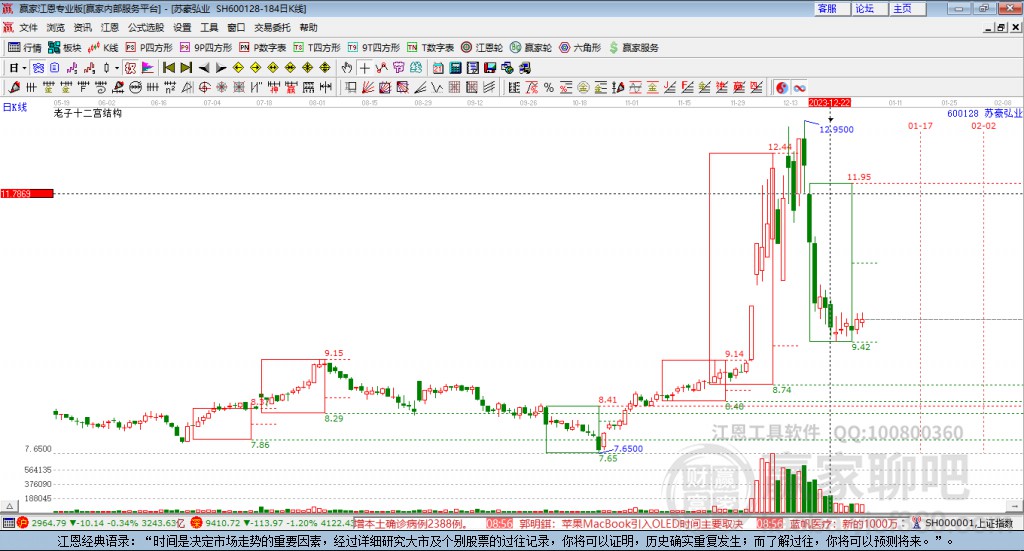Jump to last bar with skip-to-end icon

(x=186, y=68)
